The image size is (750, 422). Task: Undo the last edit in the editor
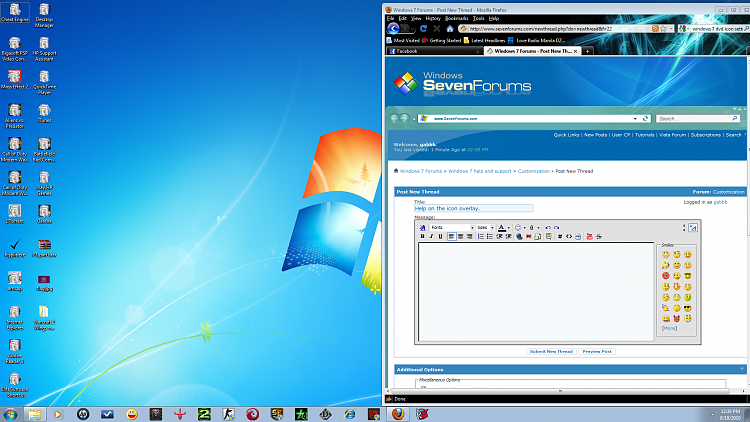click(x=548, y=228)
